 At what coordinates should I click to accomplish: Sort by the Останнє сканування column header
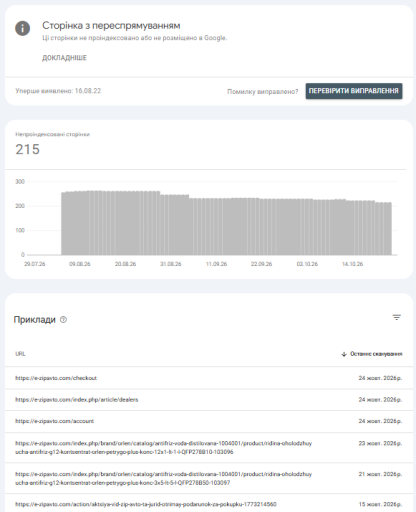[x=376, y=354]
